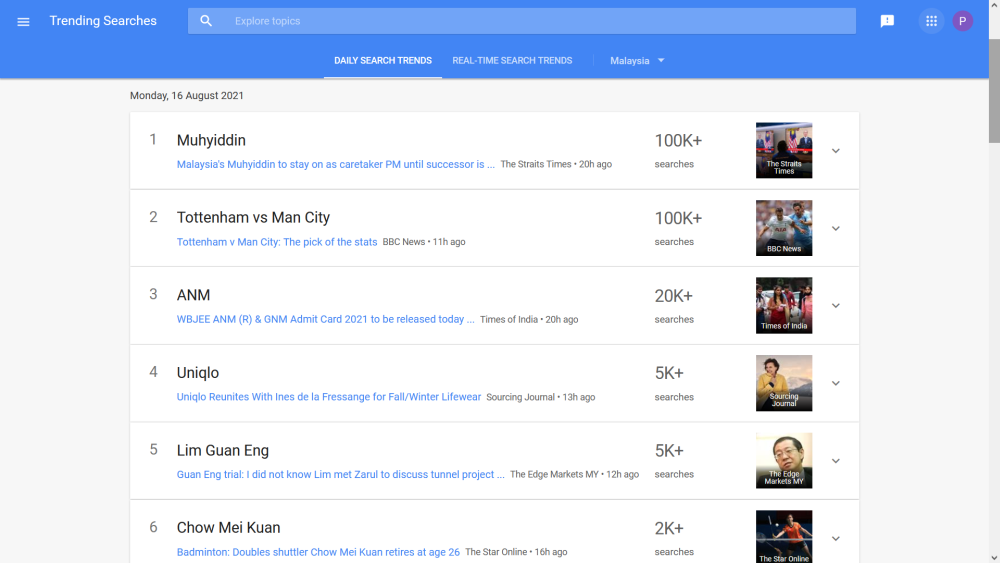Expand the Muhyiddin trend row
The image size is (1000, 563).
click(x=835, y=151)
